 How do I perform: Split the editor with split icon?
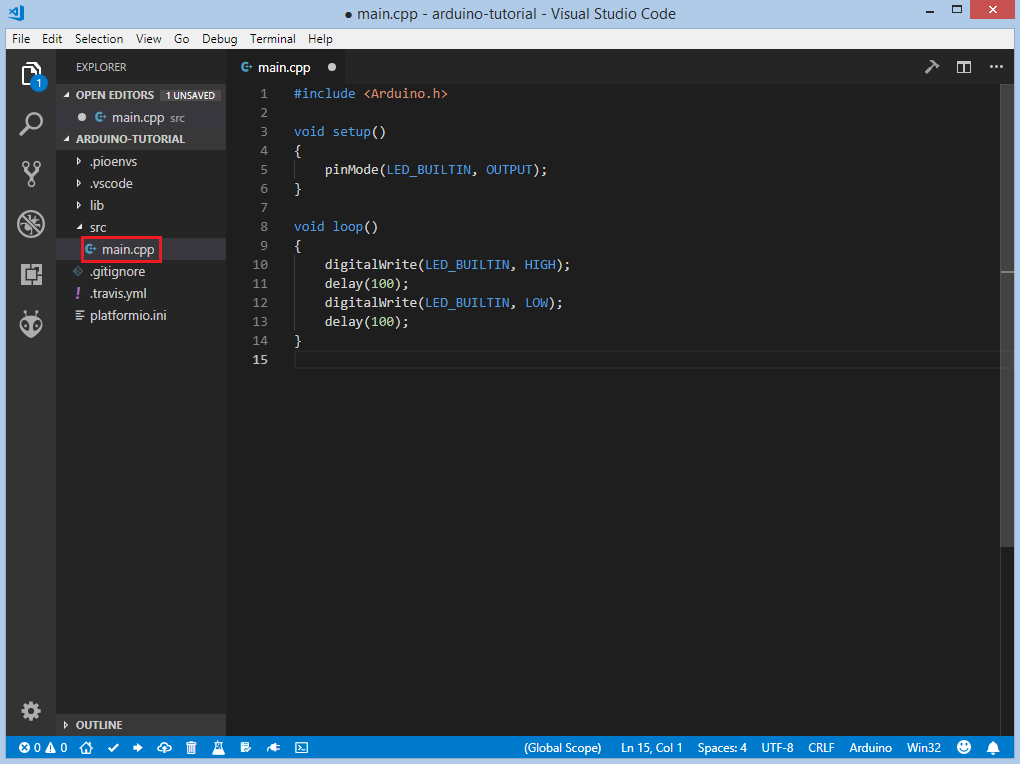click(963, 67)
